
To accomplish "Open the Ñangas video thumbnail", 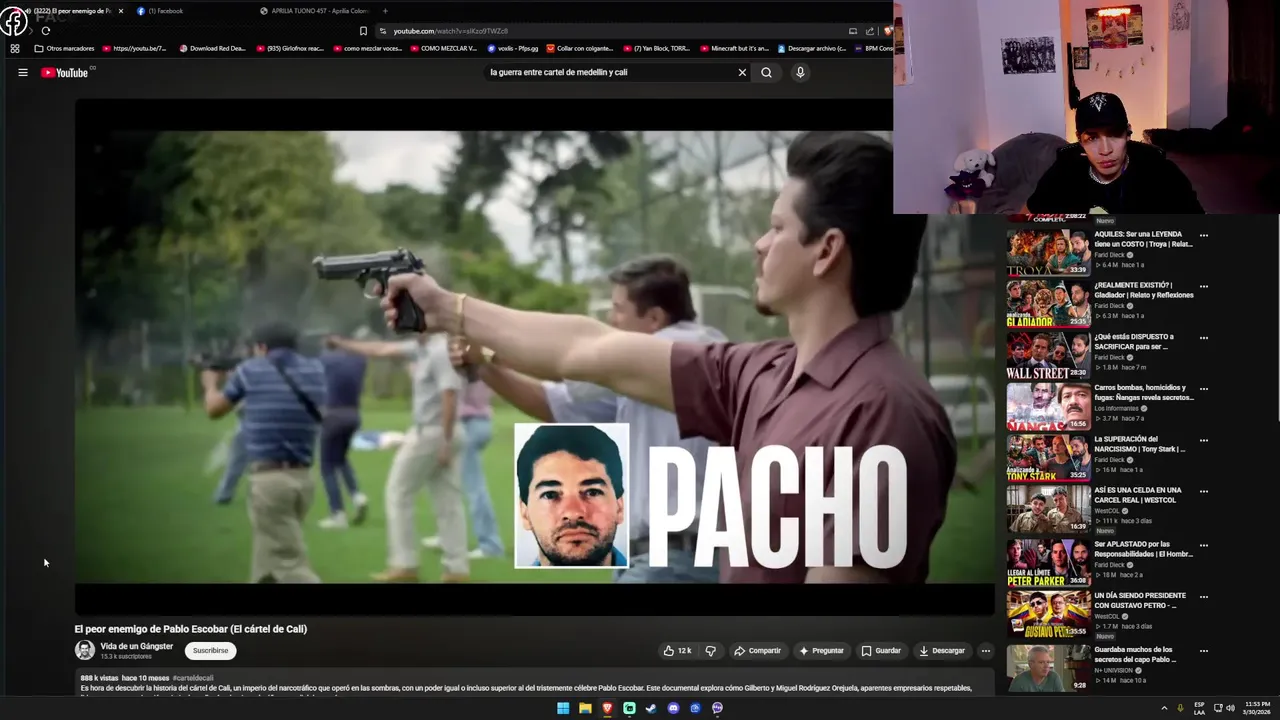I will click(1048, 406).
